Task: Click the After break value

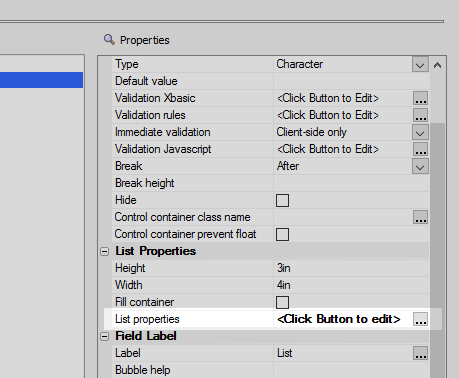Action: 288,166
